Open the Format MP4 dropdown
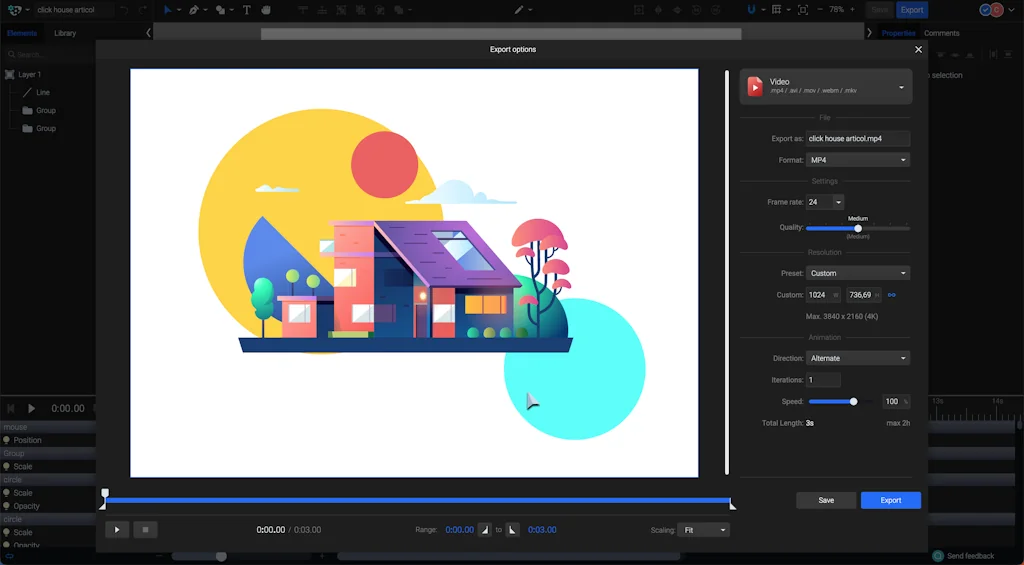Screen dimensions: 1024x565 pyautogui.click(x=858, y=160)
